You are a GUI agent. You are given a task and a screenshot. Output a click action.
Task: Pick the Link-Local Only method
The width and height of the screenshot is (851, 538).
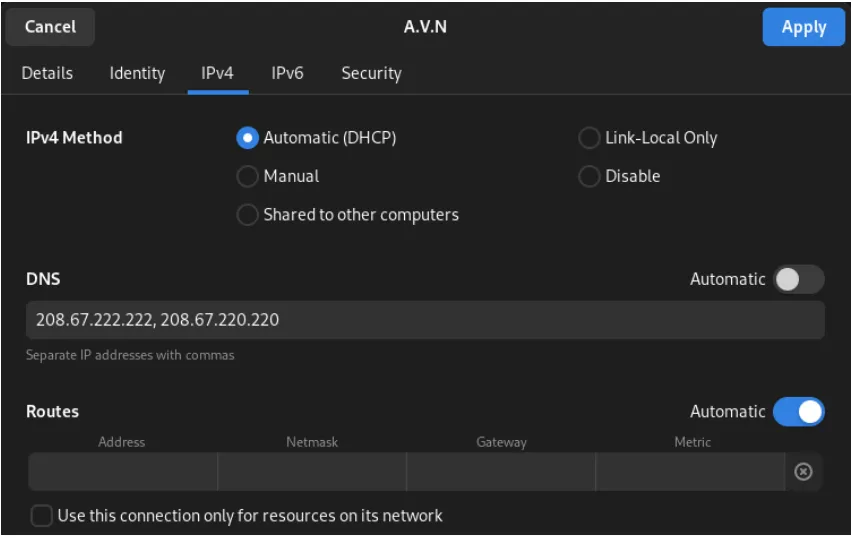tap(590, 138)
